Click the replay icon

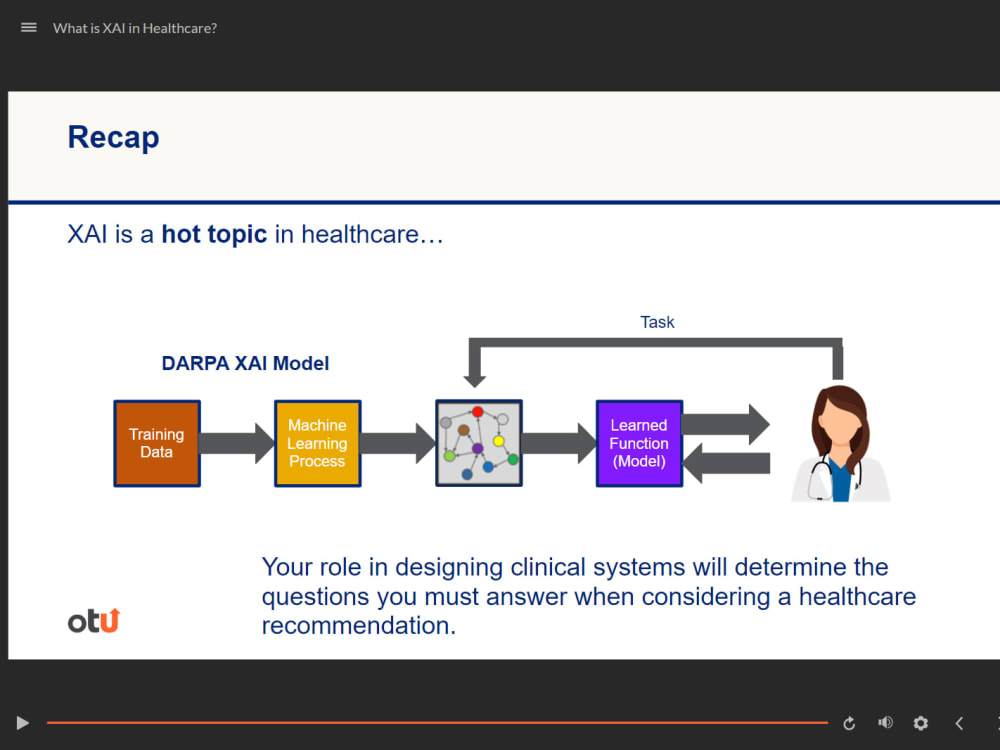coord(849,723)
